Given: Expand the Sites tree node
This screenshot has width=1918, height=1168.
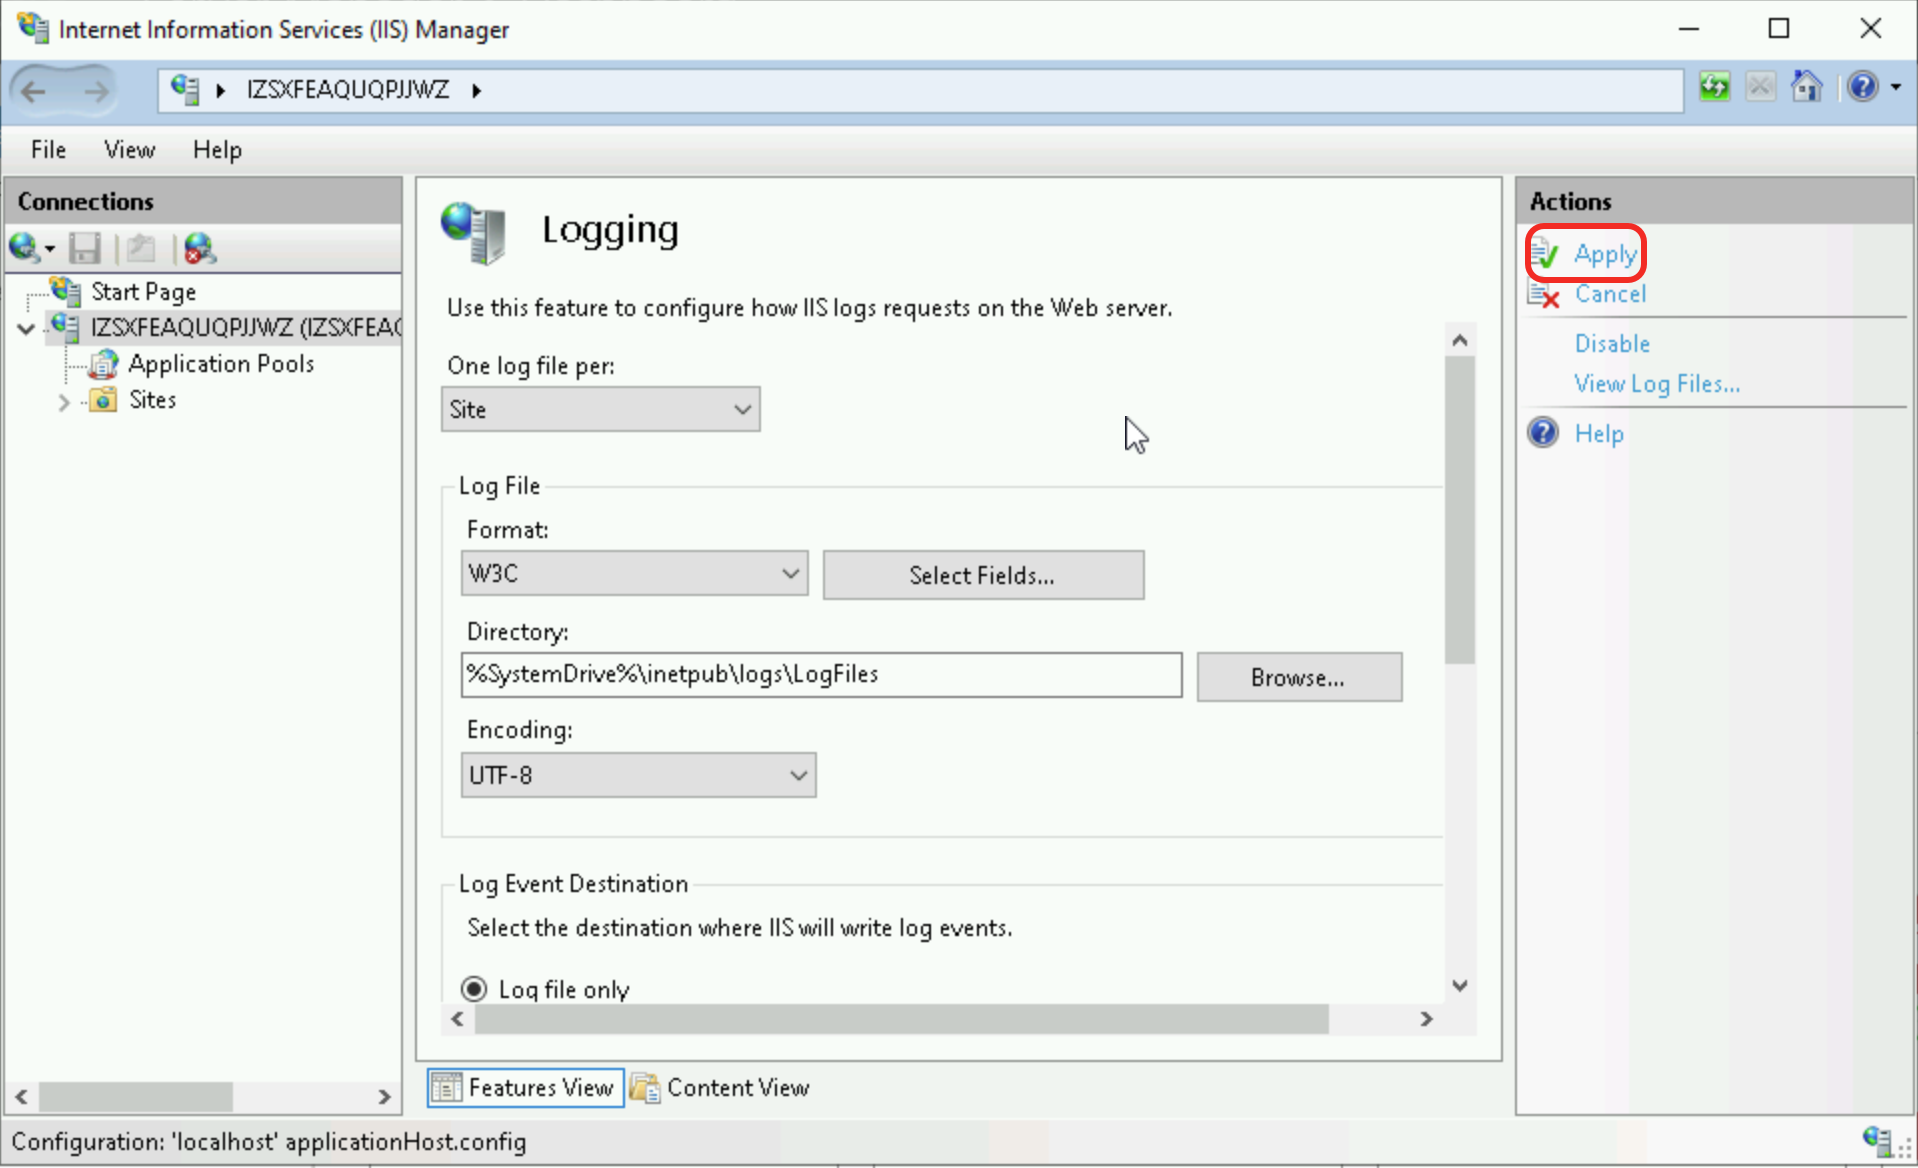Looking at the screenshot, I should point(64,402).
